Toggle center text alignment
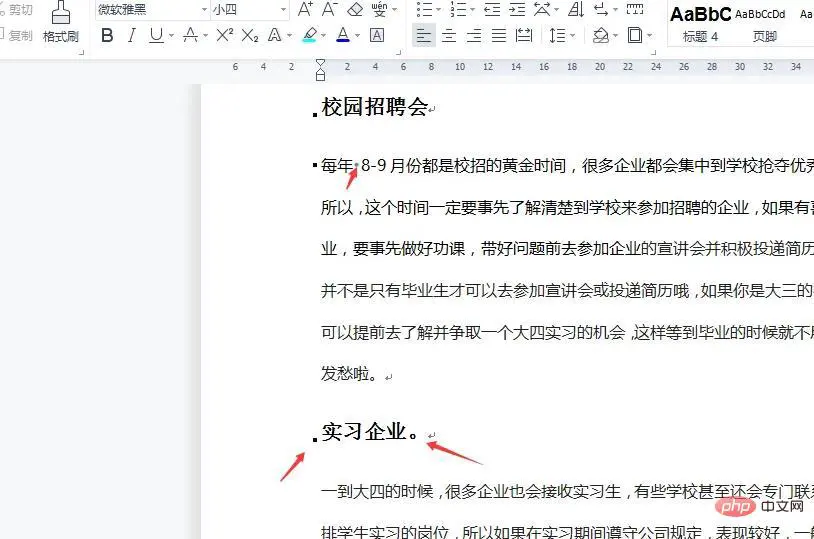Image resolution: width=814 pixels, height=539 pixels. (449, 35)
